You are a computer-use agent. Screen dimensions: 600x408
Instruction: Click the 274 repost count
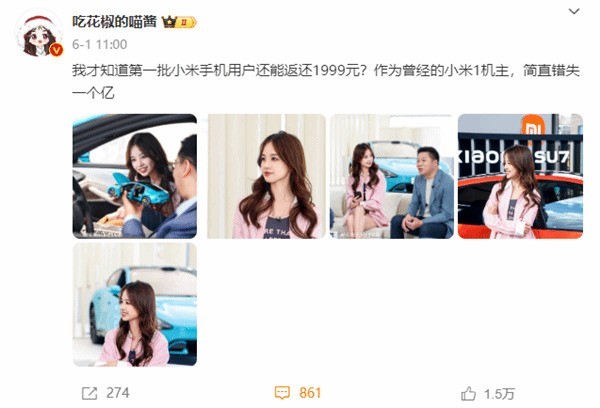coord(118,393)
